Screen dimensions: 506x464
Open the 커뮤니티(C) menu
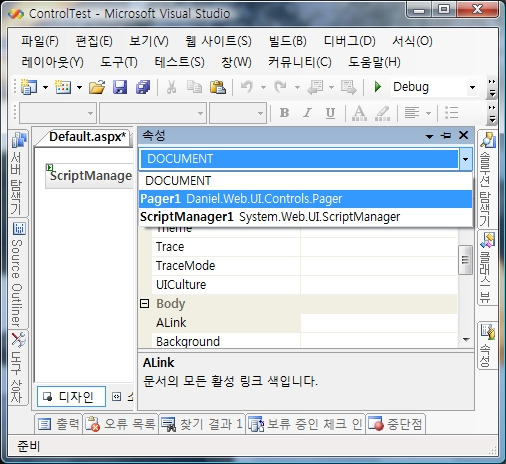tap(300, 62)
